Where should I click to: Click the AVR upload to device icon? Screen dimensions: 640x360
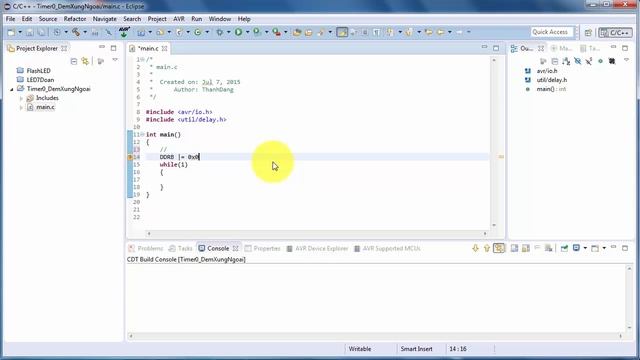pyautogui.click(x=124, y=32)
